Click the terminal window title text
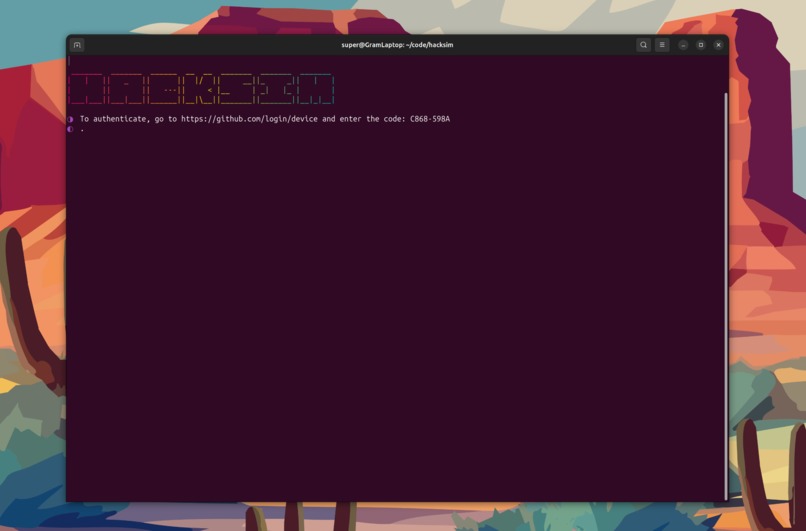 tap(397, 45)
